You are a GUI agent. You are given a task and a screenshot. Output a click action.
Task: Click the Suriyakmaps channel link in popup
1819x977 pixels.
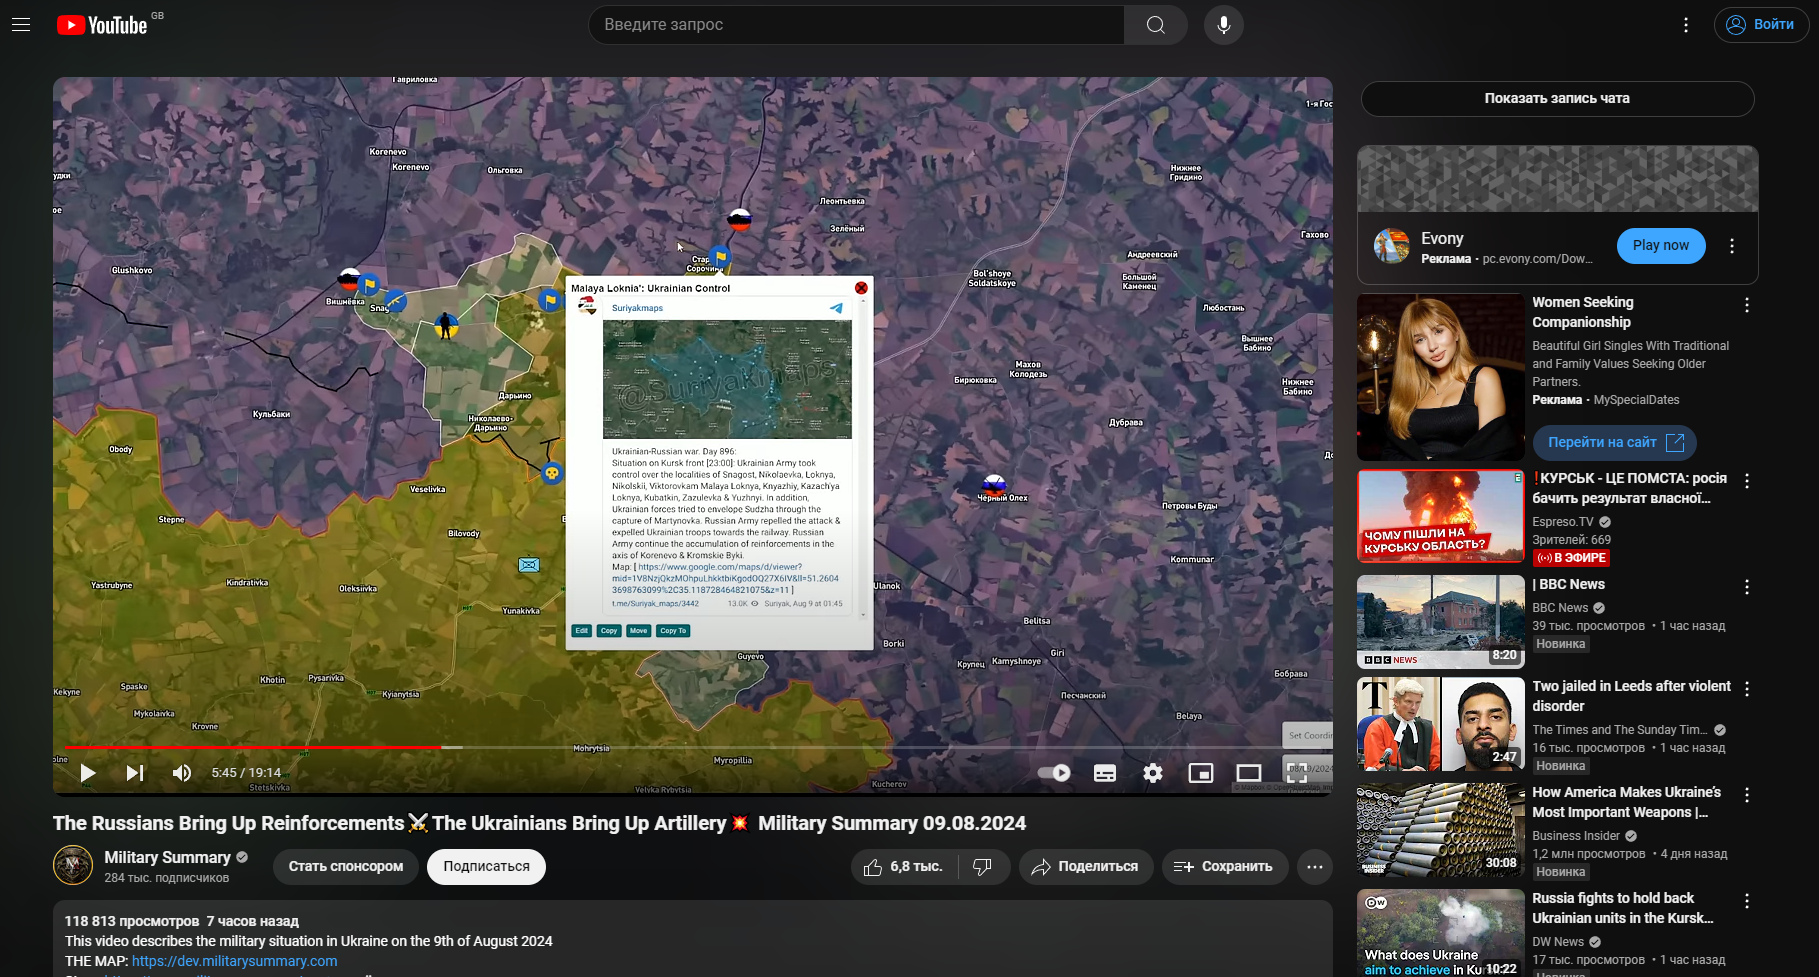(x=637, y=308)
